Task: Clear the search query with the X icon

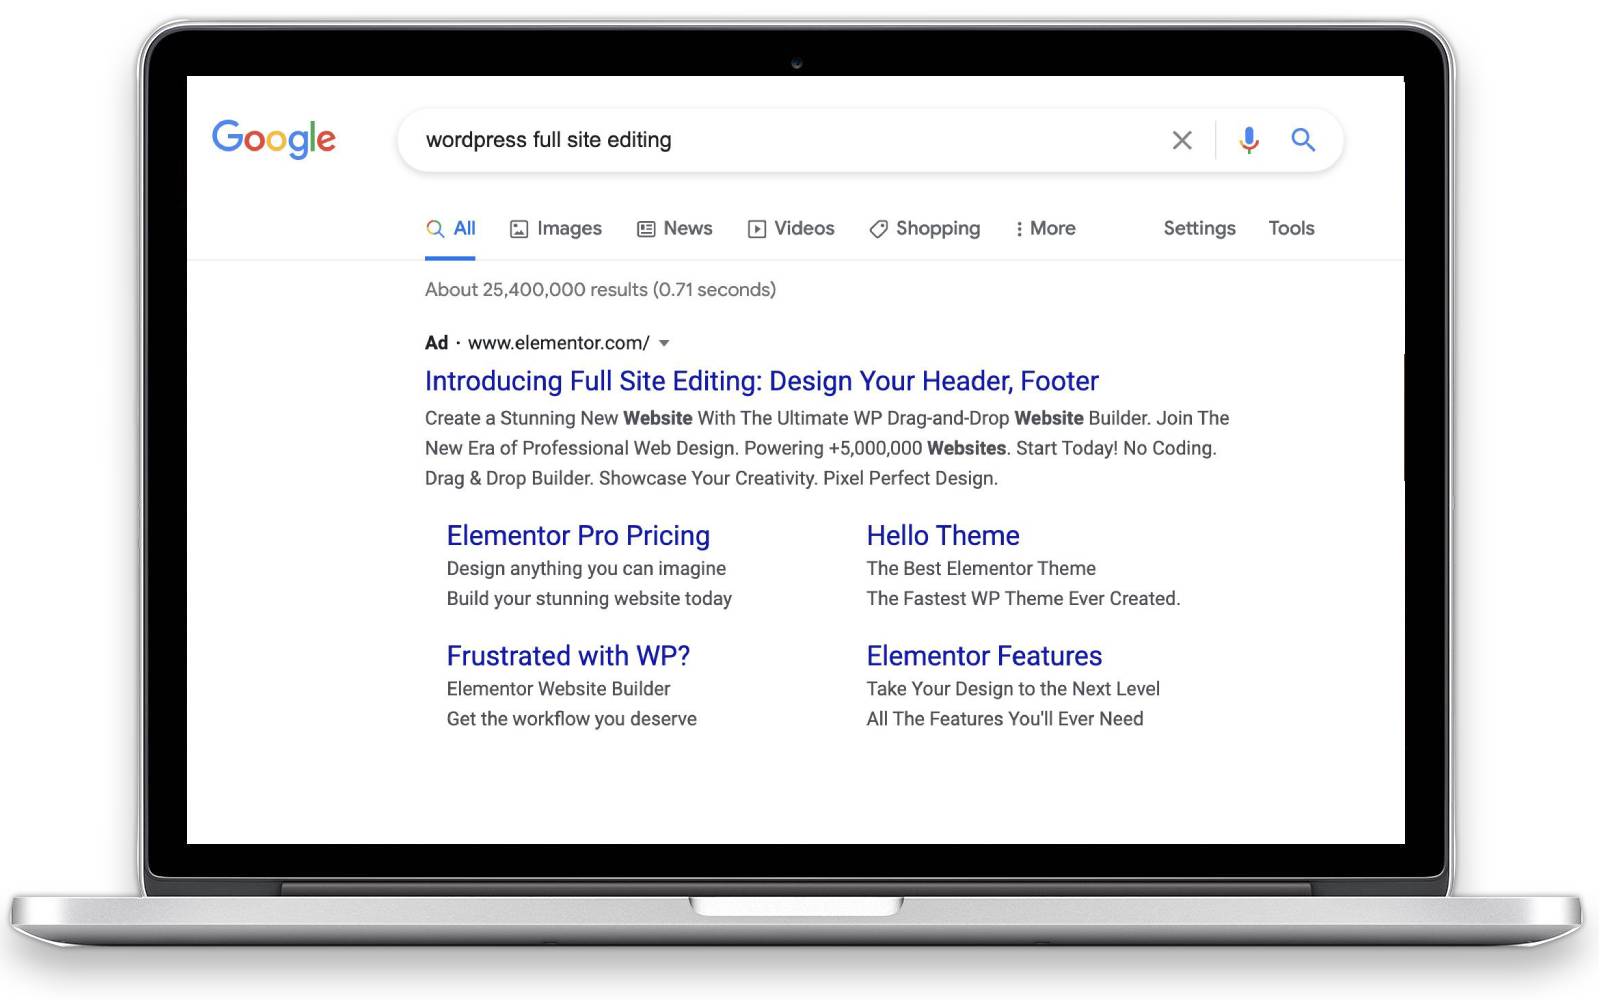Action: (1182, 140)
